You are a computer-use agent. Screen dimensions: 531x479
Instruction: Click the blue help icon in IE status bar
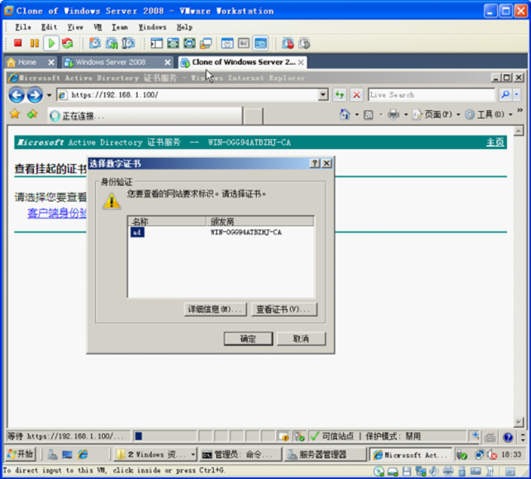tap(508, 437)
